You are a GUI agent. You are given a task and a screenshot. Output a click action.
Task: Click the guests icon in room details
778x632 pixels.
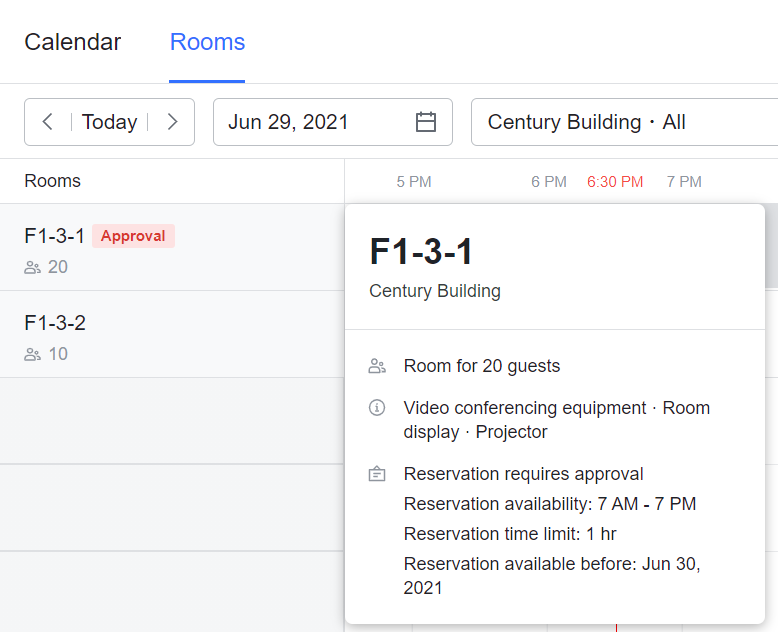tap(377, 366)
